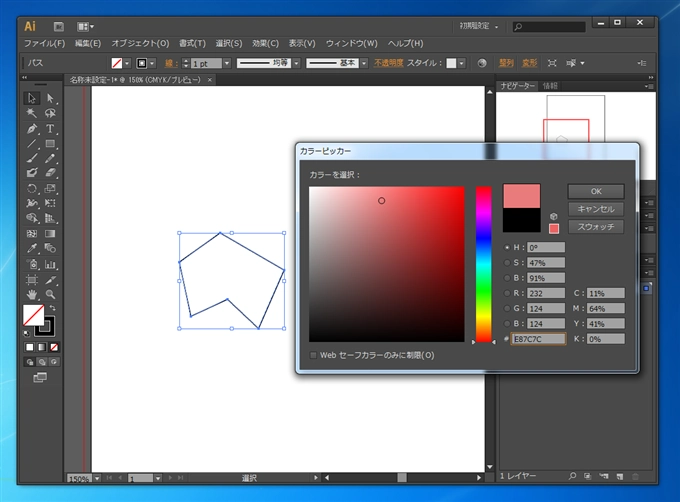Open the zoom level 150% dropdown
The height and width of the screenshot is (502, 680).
[x=97, y=478]
